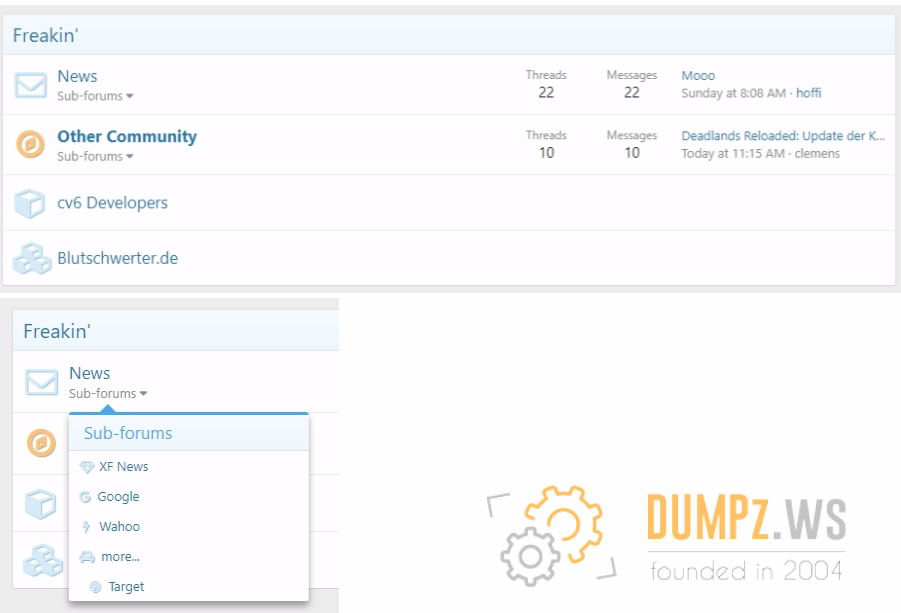Open the Deadlands Reloaded thread link
The height and width of the screenshot is (613, 901).
click(783, 136)
